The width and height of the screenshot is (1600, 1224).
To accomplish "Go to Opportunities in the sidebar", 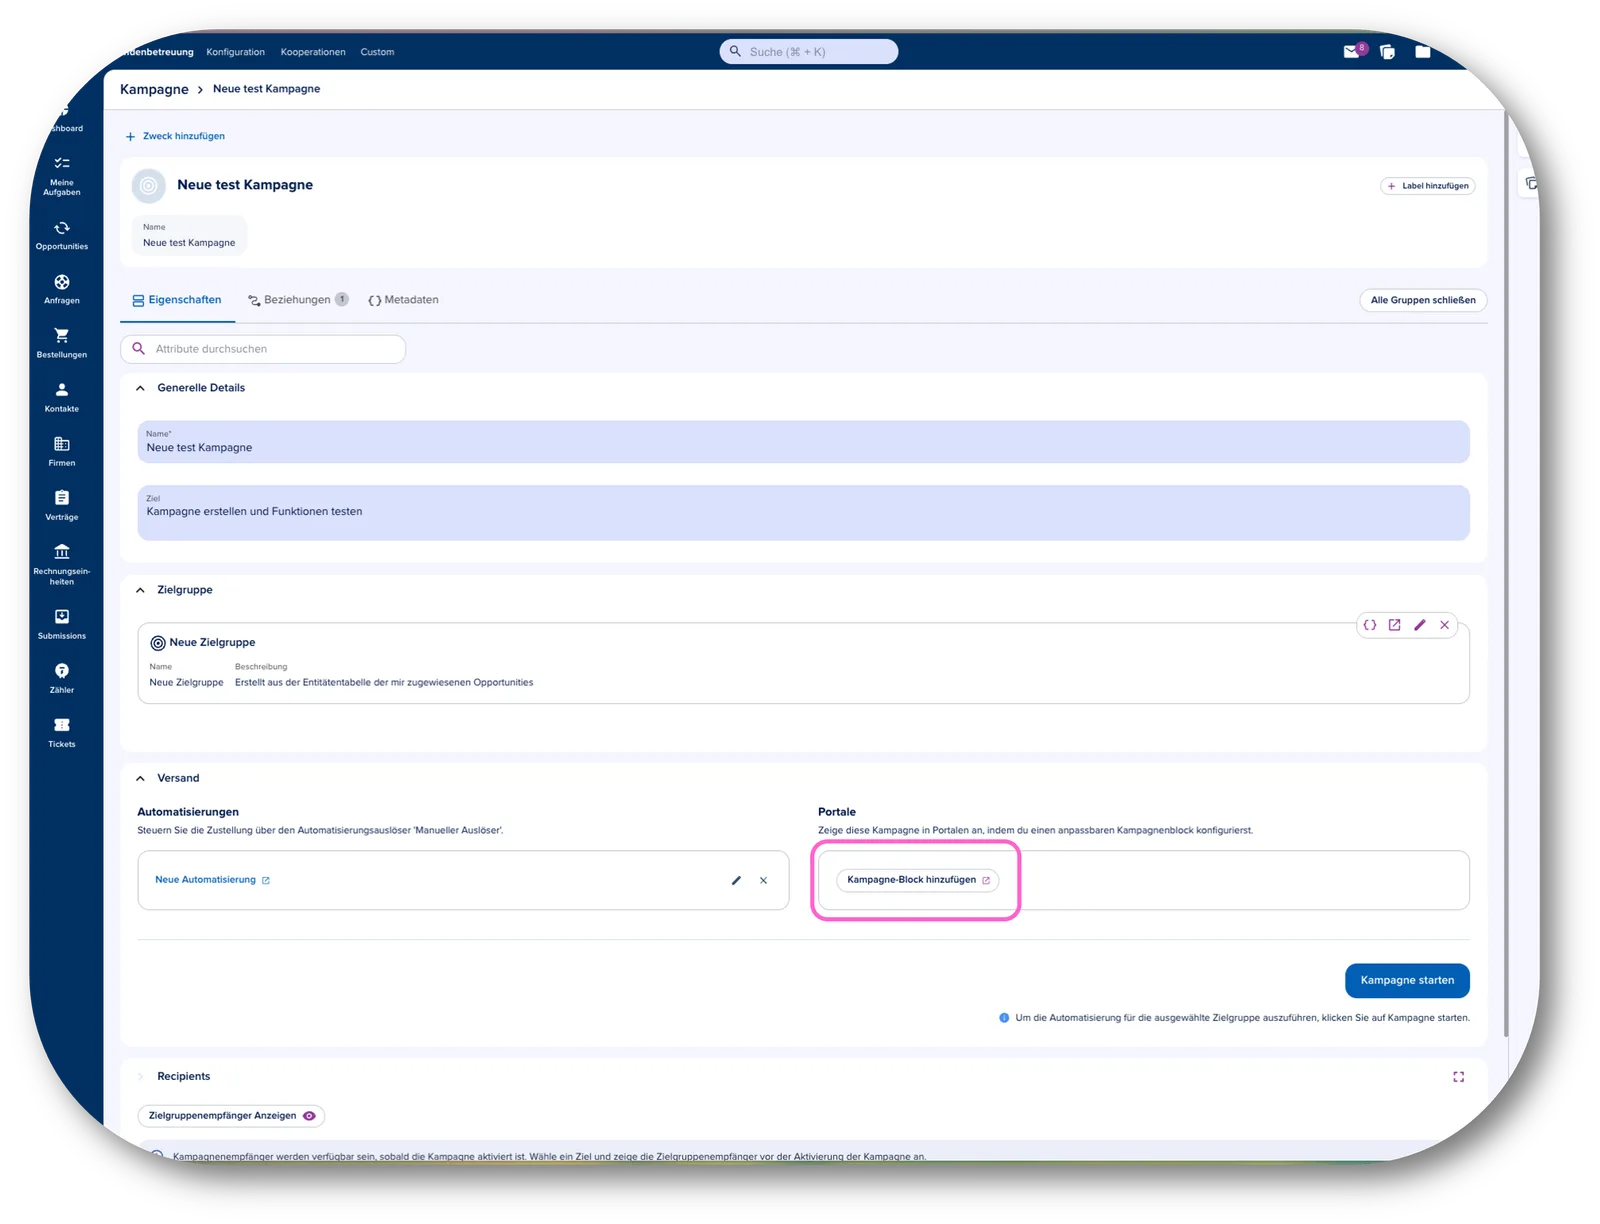I will pos(62,235).
